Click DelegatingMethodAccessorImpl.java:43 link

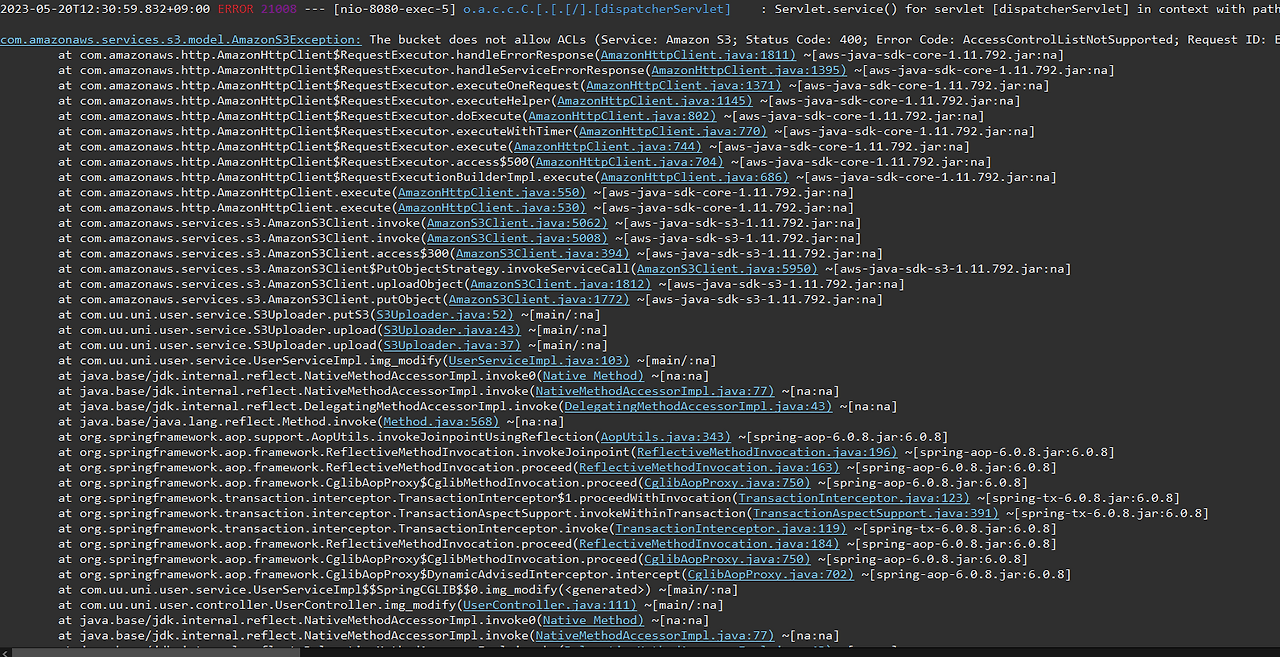(698, 406)
